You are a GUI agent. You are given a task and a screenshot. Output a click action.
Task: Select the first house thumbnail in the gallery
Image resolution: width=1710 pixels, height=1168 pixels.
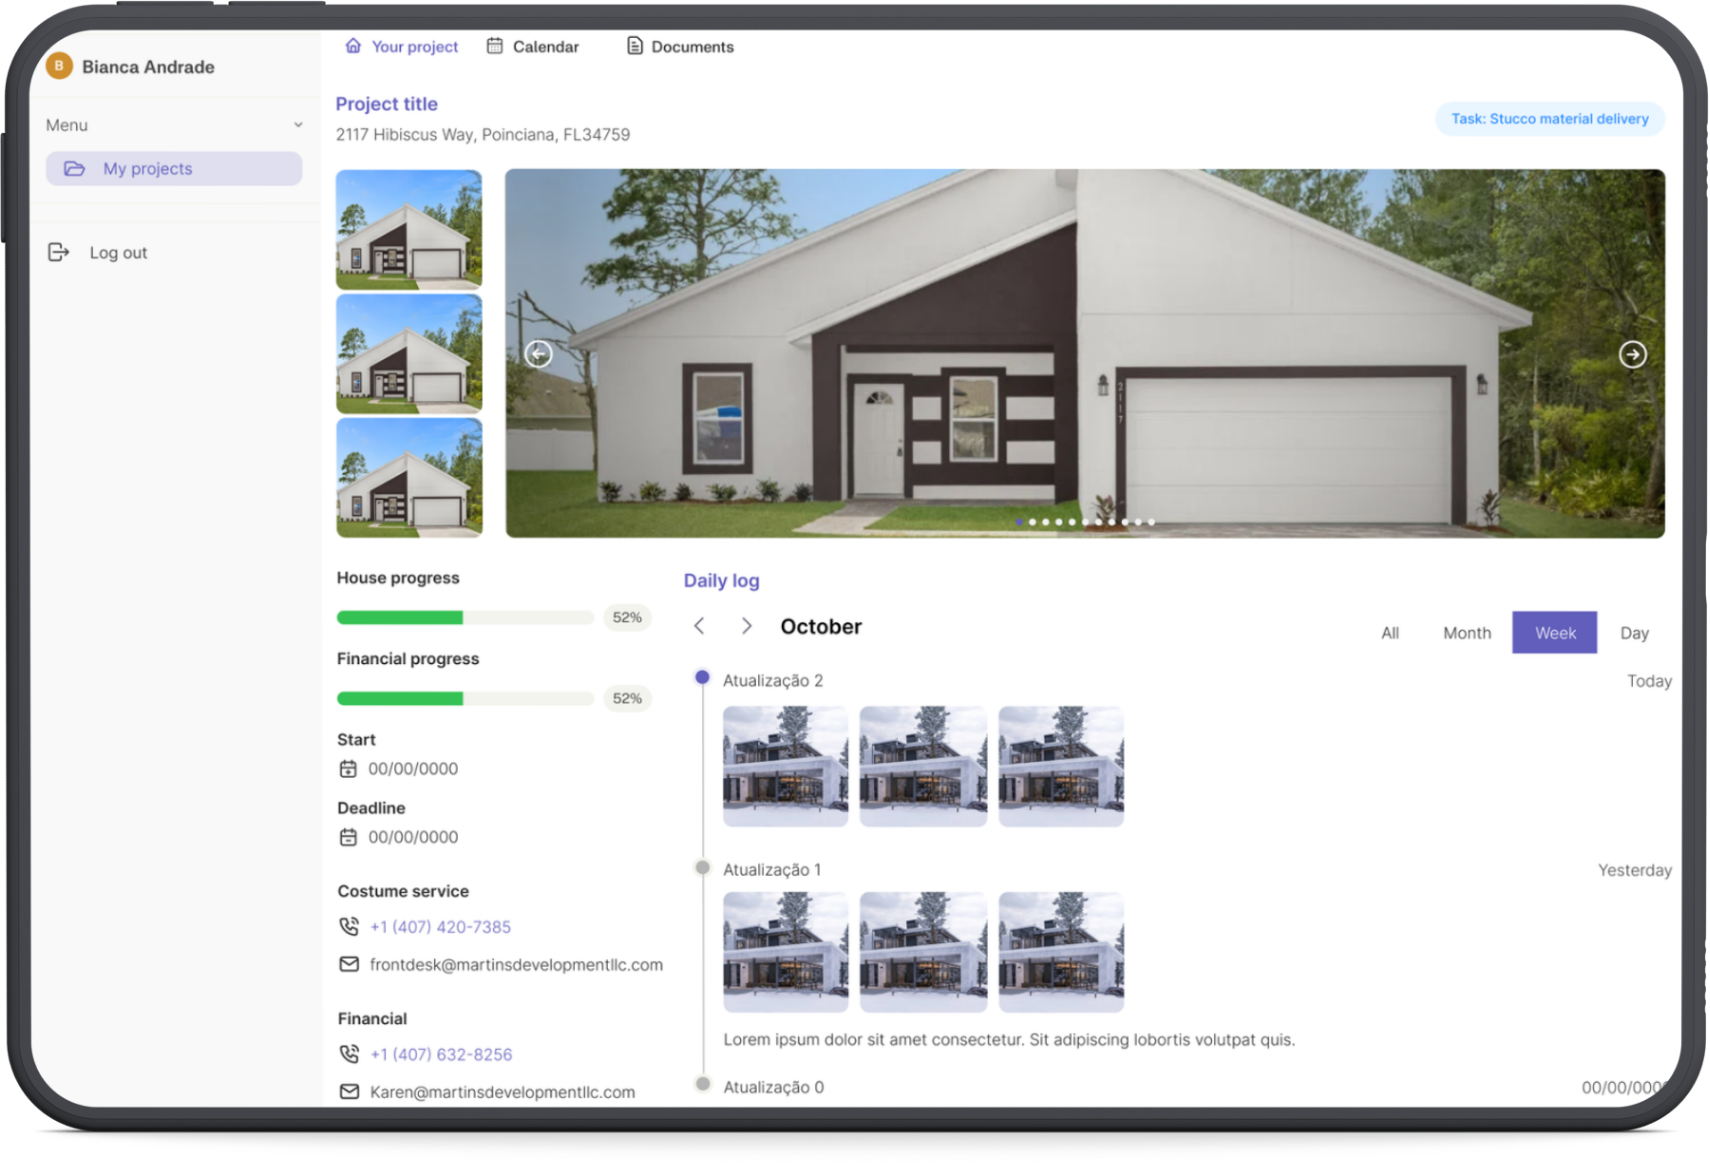(x=409, y=230)
